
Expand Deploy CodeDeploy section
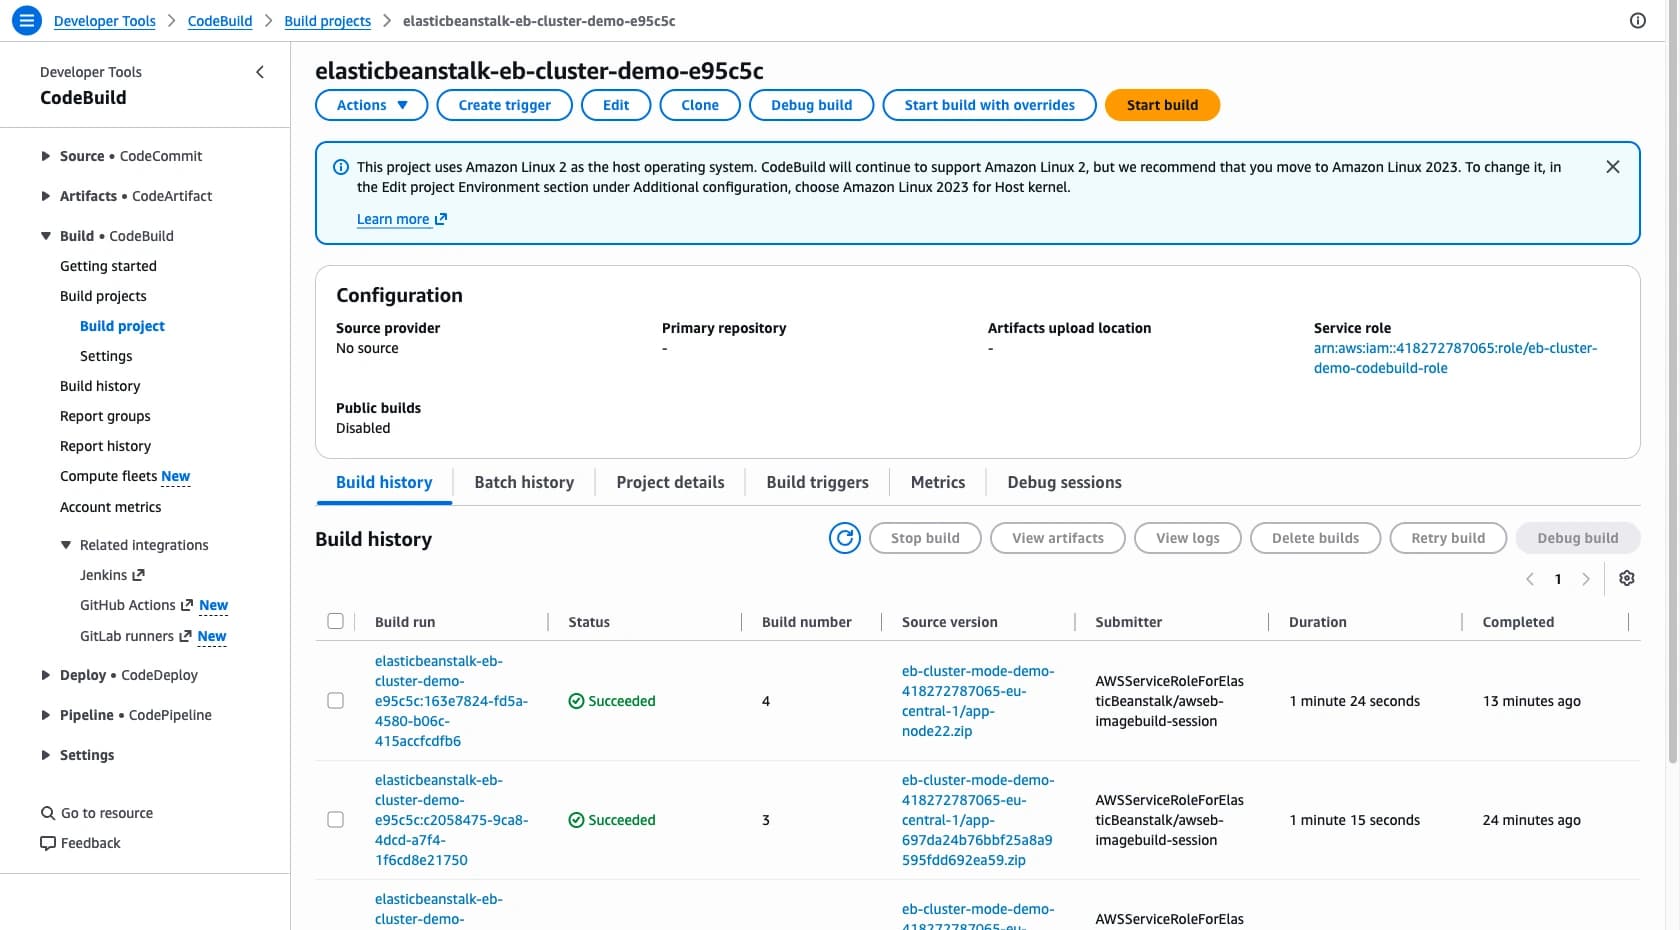click(x=46, y=675)
